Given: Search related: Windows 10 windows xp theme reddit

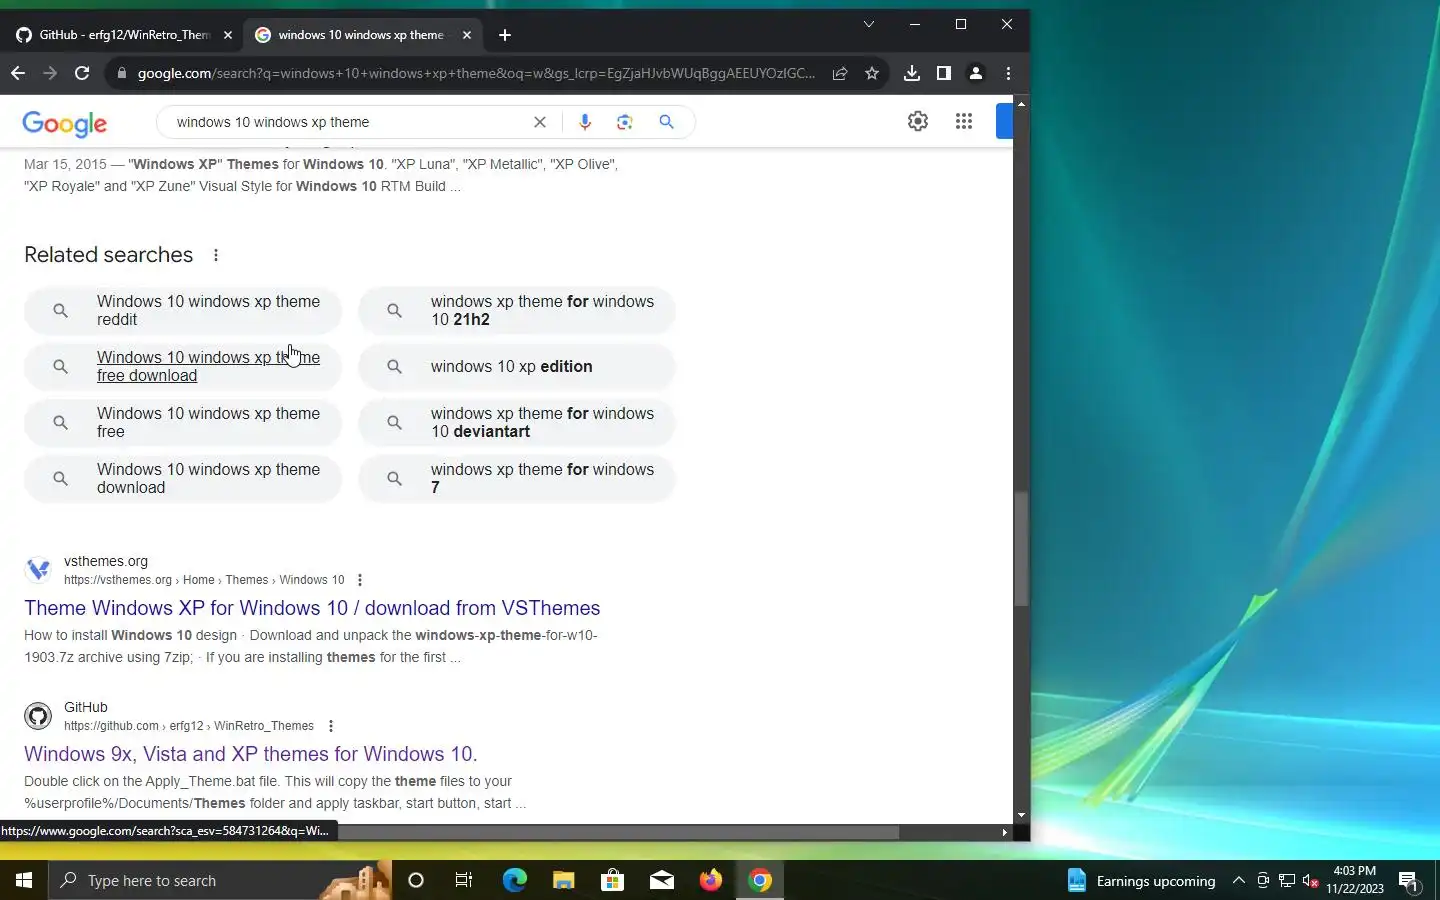Looking at the screenshot, I should pos(183,310).
